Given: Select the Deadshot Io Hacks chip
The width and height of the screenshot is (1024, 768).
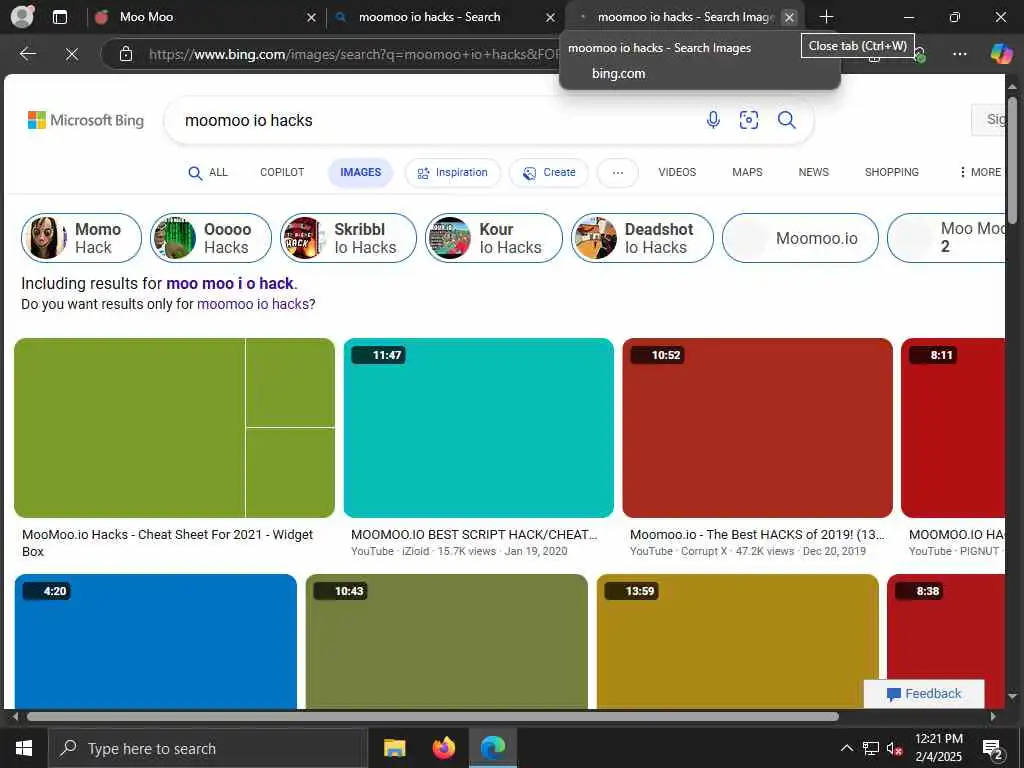Looking at the screenshot, I should tap(642, 238).
